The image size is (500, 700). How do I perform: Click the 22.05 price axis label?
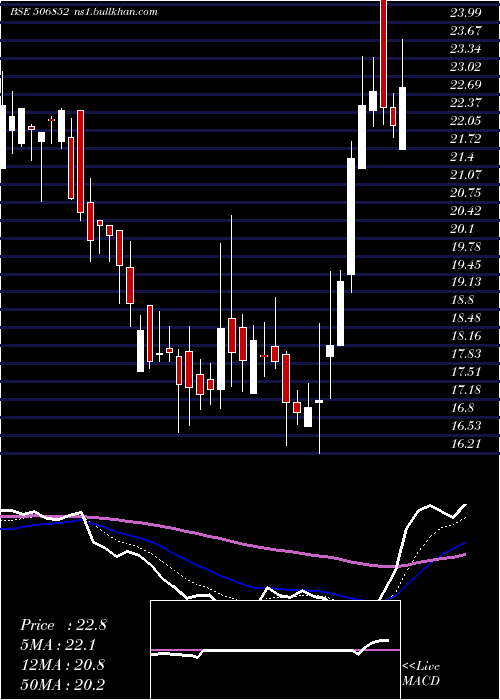466,121
